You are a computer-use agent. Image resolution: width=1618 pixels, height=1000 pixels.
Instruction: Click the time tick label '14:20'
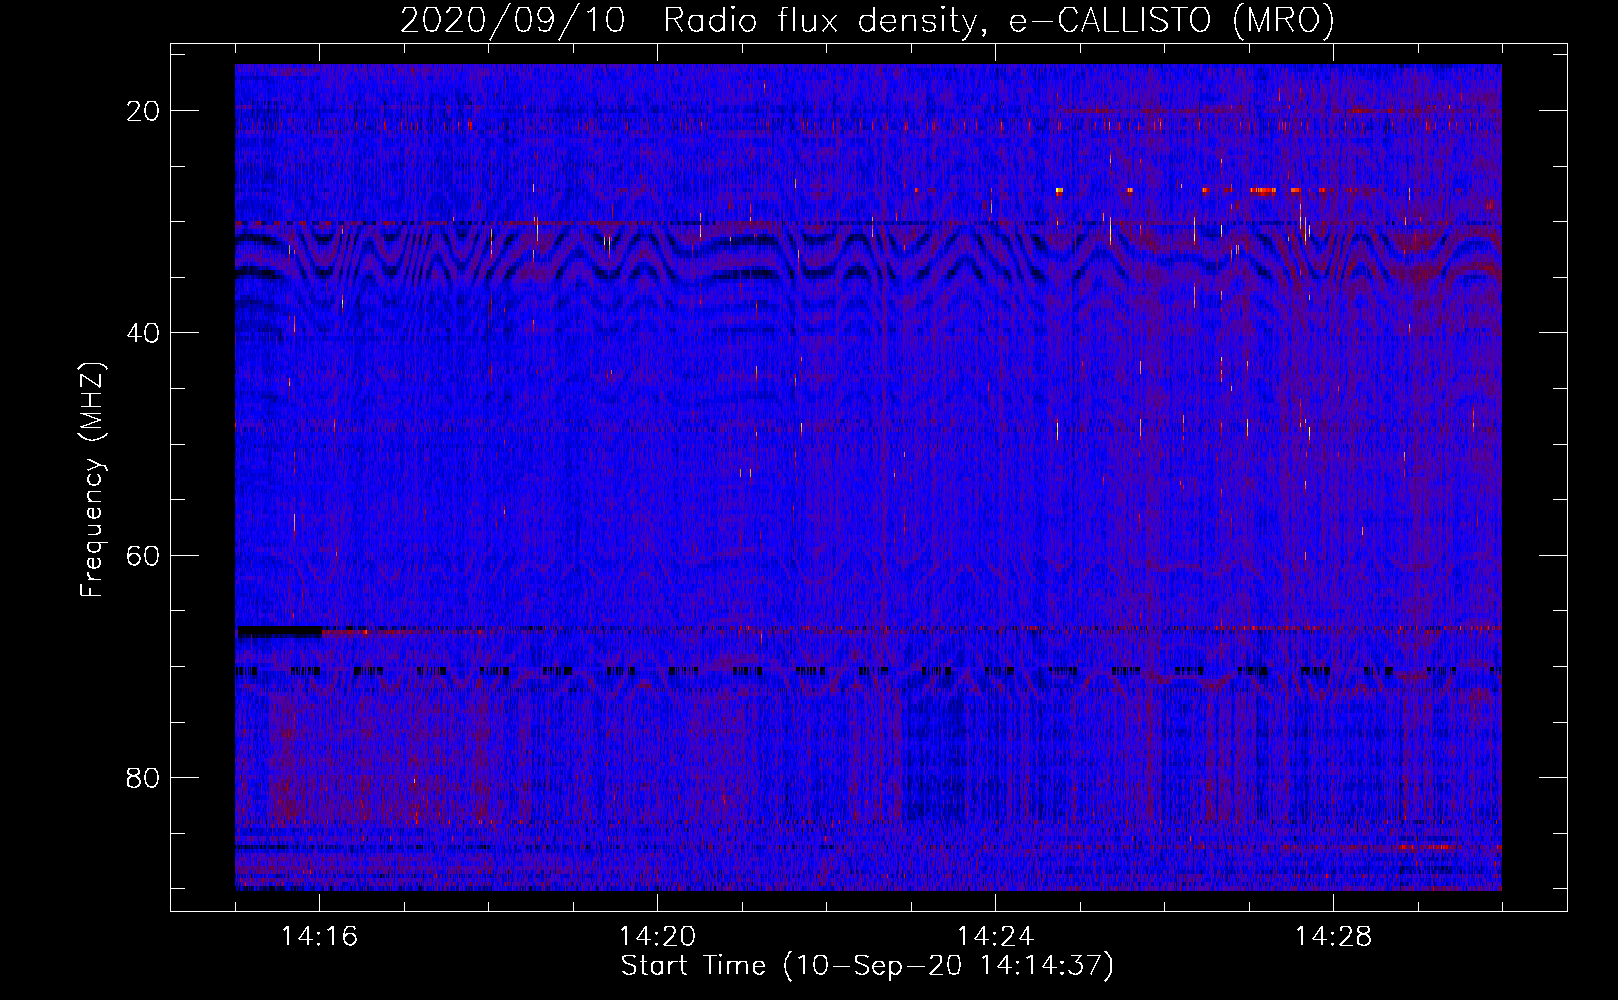658,937
